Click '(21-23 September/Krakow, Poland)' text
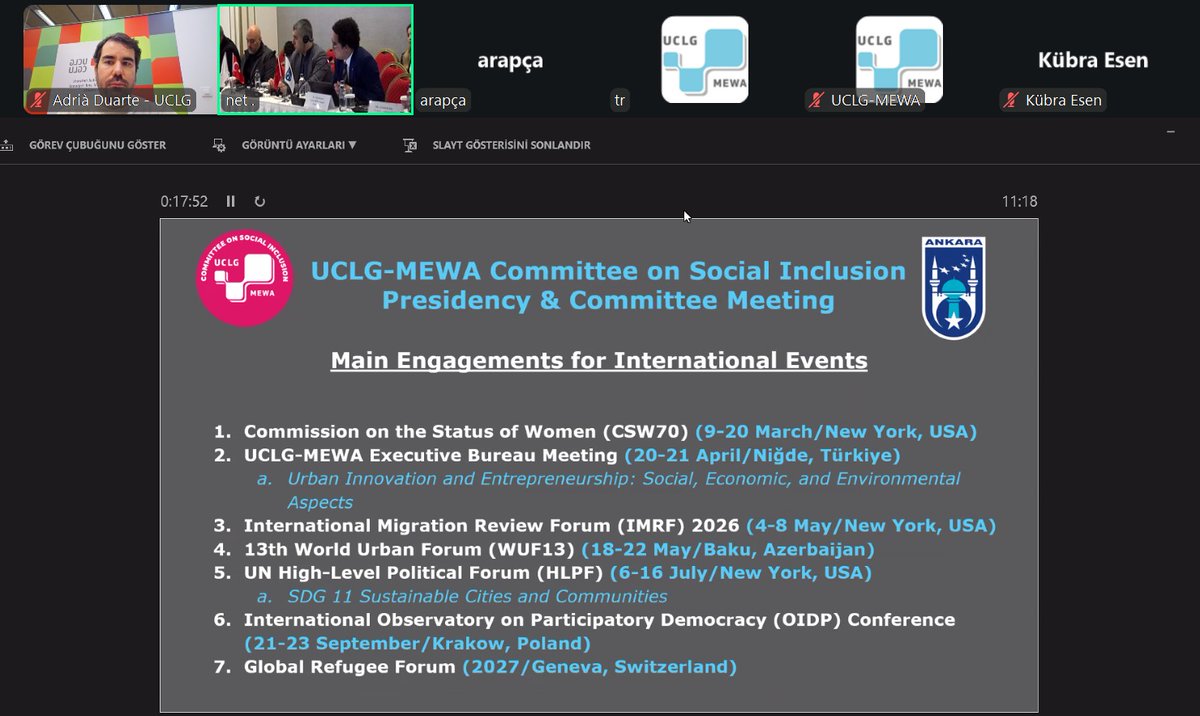The width and height of the screenshot is (1200, 716). 417,643
